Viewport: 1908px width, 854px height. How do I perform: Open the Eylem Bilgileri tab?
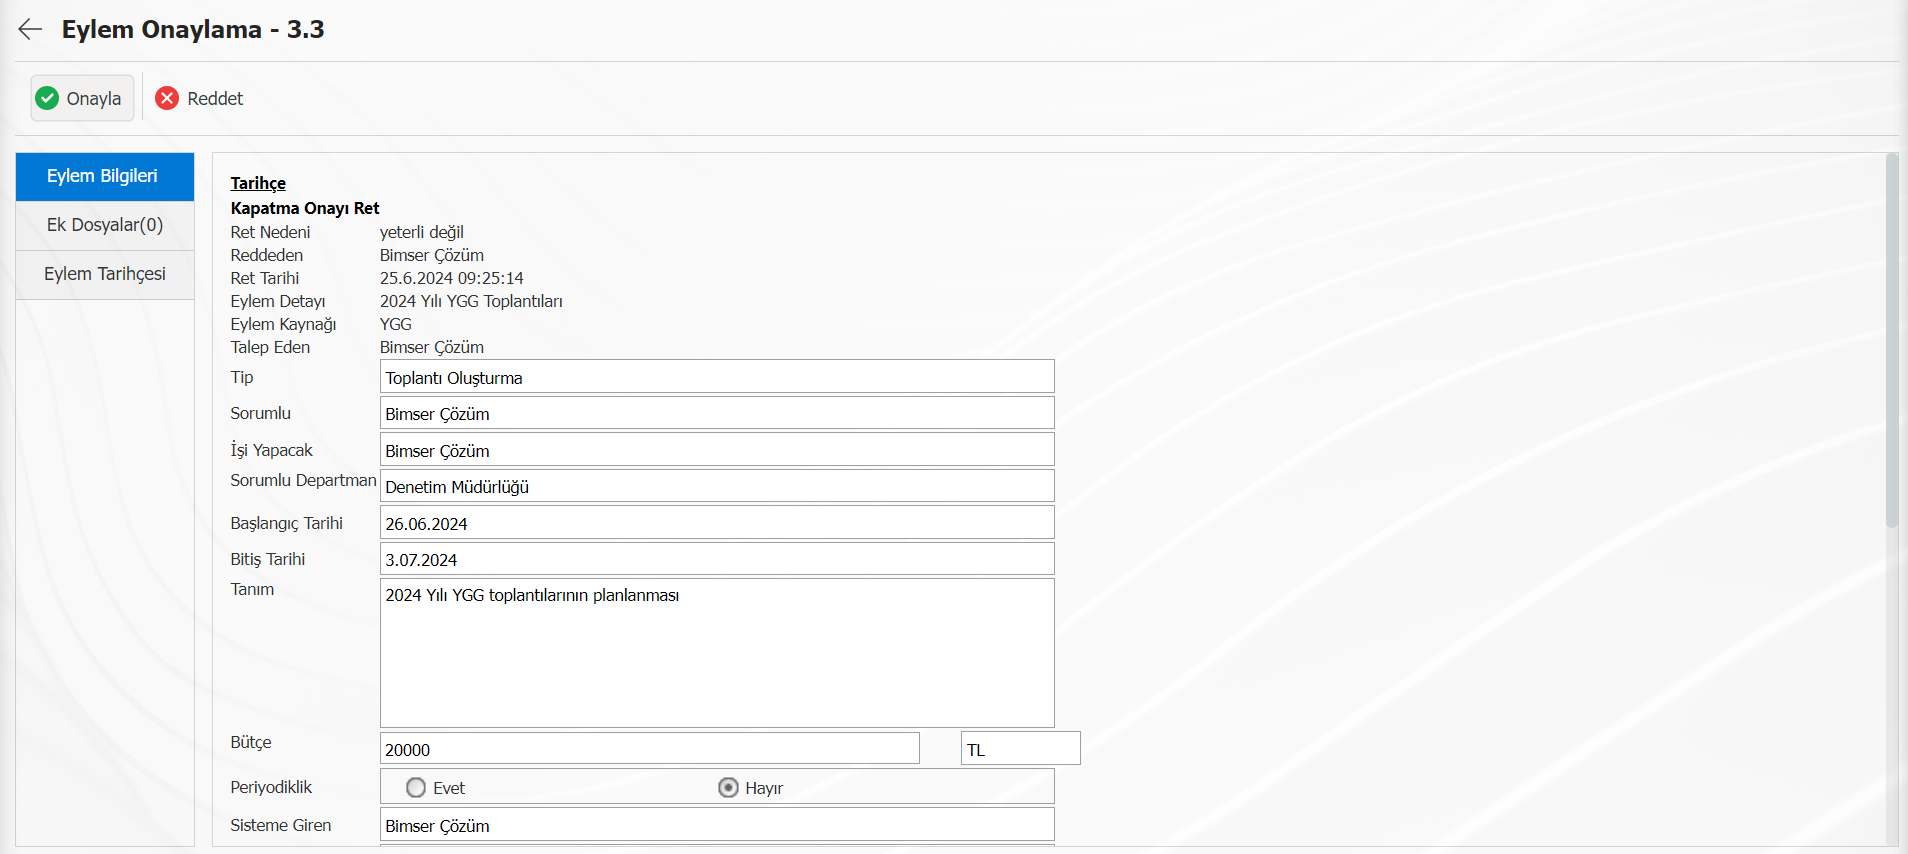click(105, 176)
